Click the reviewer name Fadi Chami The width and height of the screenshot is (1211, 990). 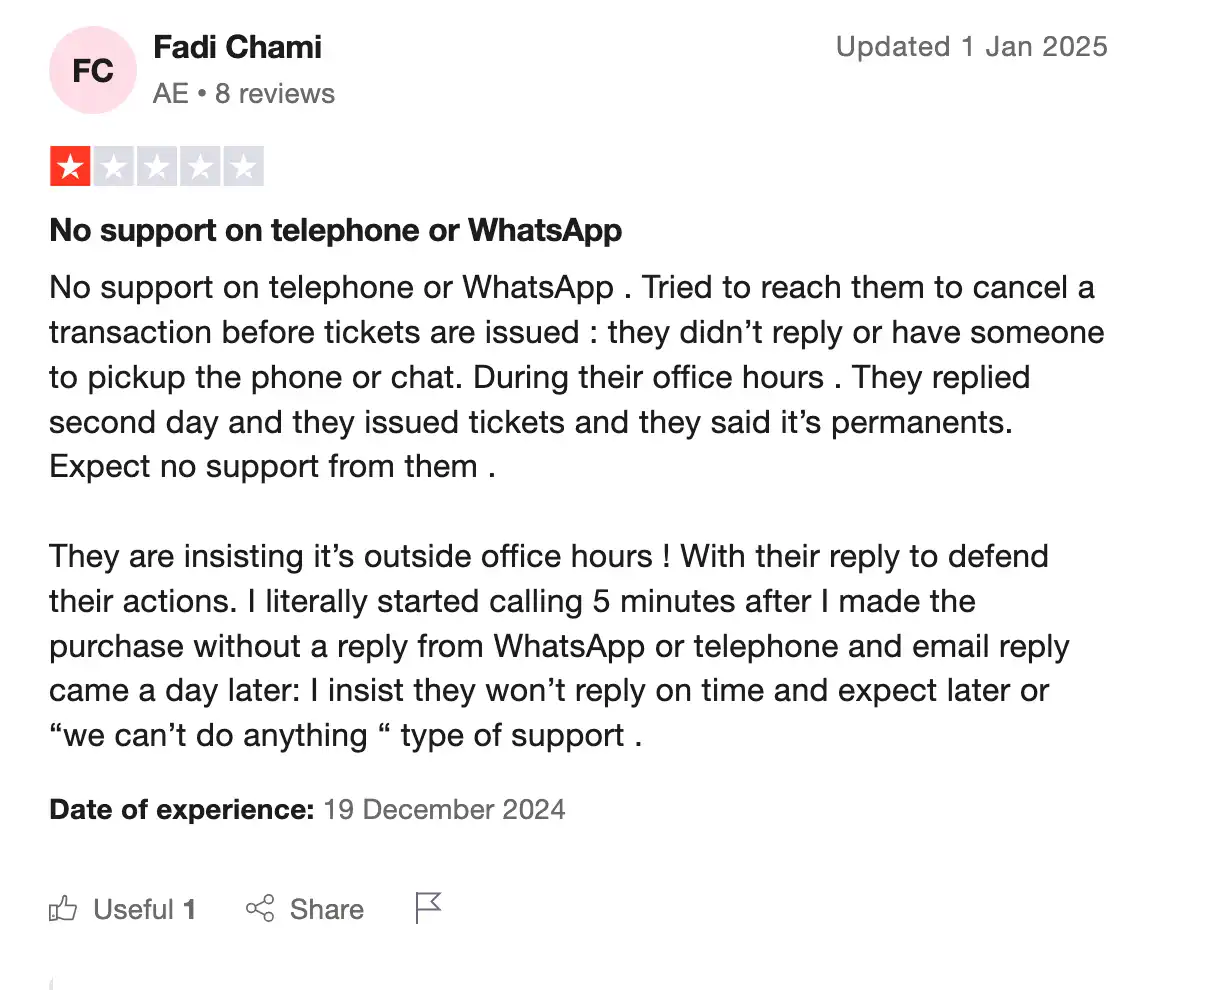tap(237, 47)
